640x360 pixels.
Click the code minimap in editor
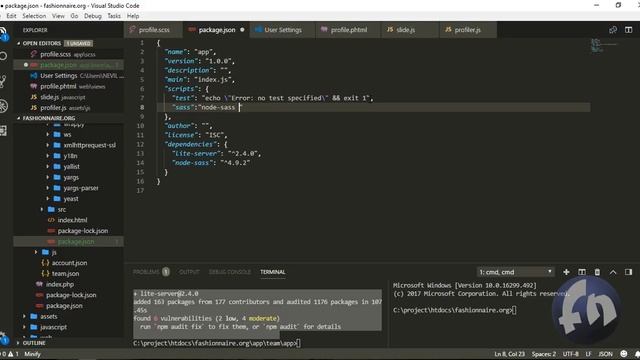click(606, 45)
